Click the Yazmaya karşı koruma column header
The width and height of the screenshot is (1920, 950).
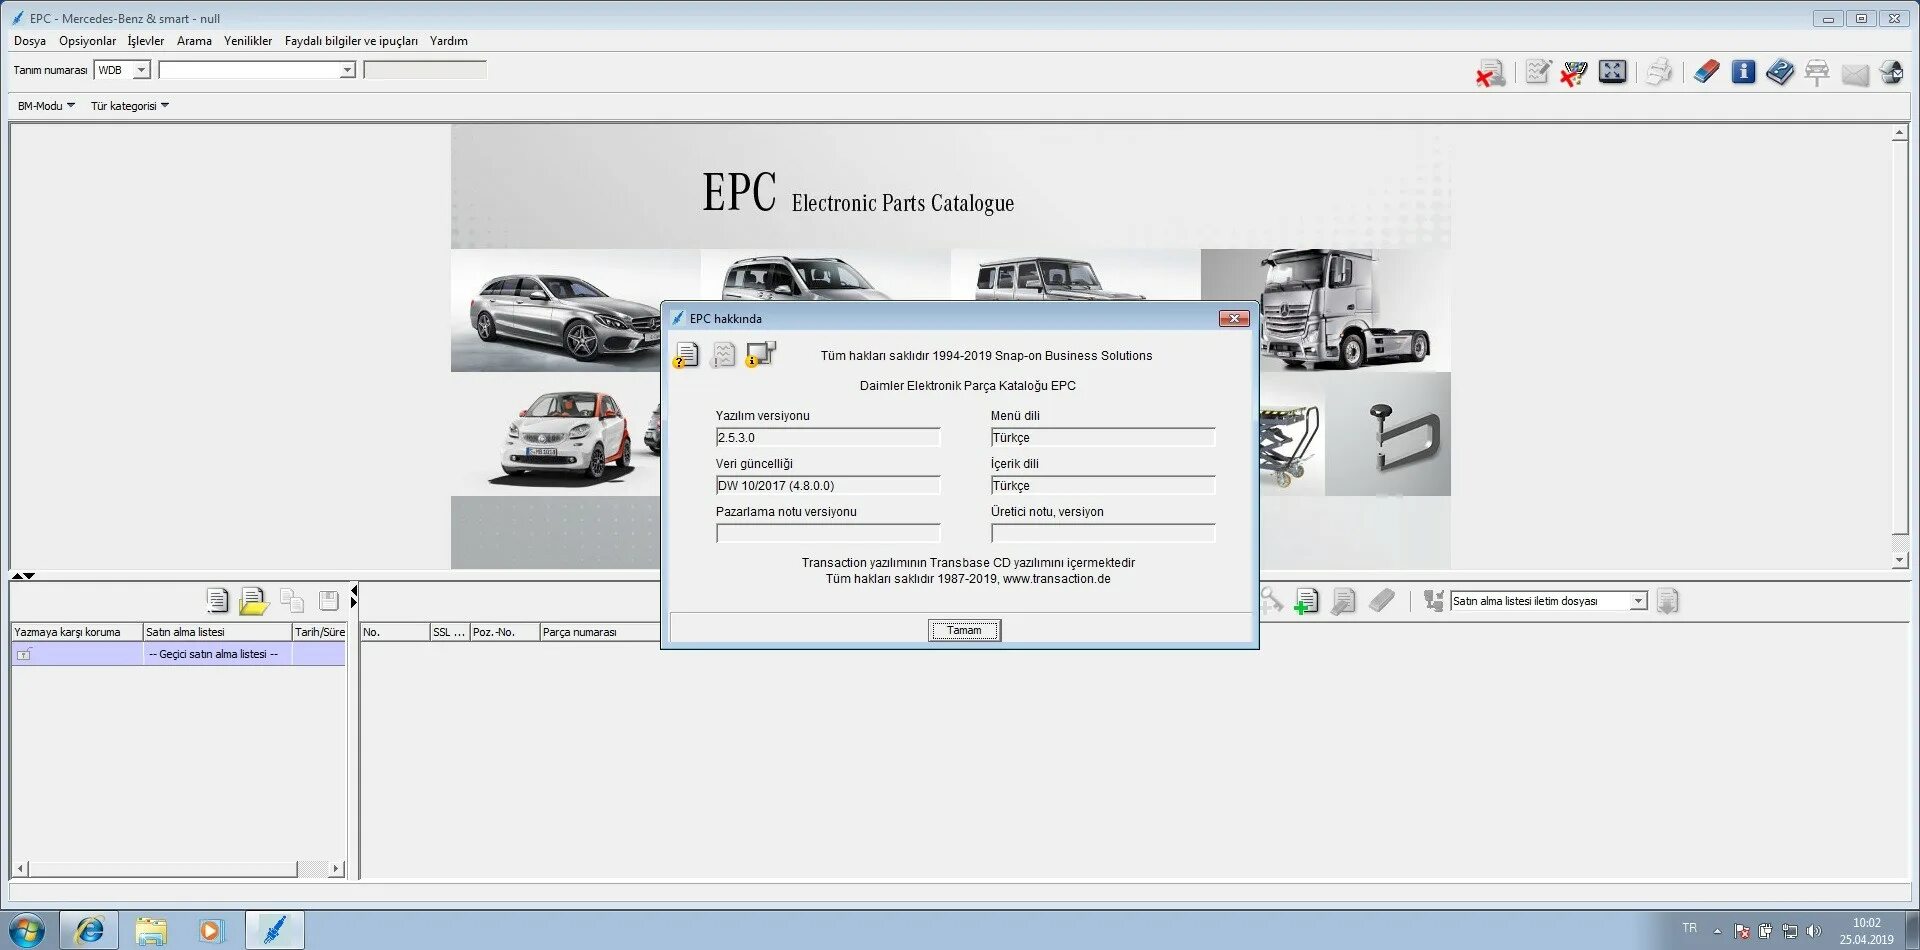77,632
